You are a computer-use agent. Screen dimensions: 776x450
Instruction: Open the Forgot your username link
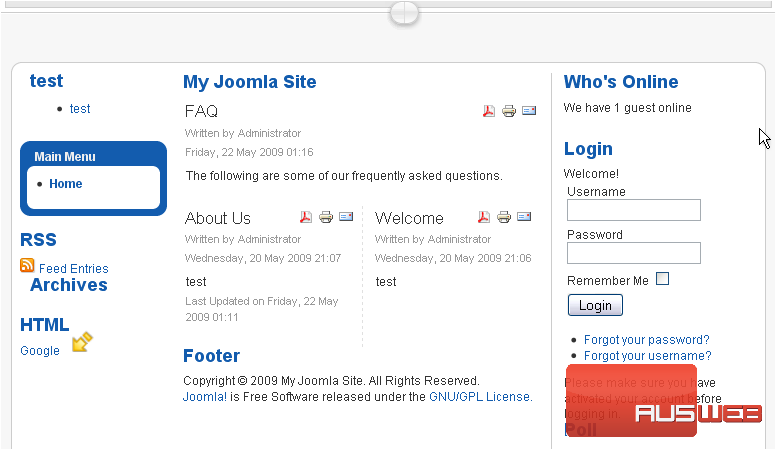click(647, 356)
